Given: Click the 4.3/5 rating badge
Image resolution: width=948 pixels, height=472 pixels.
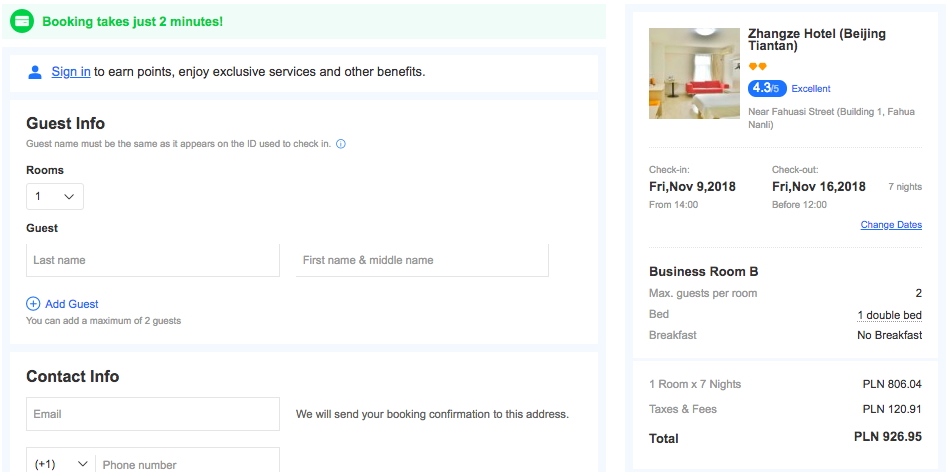Looking at the screenshot, I should click(767, 88).
